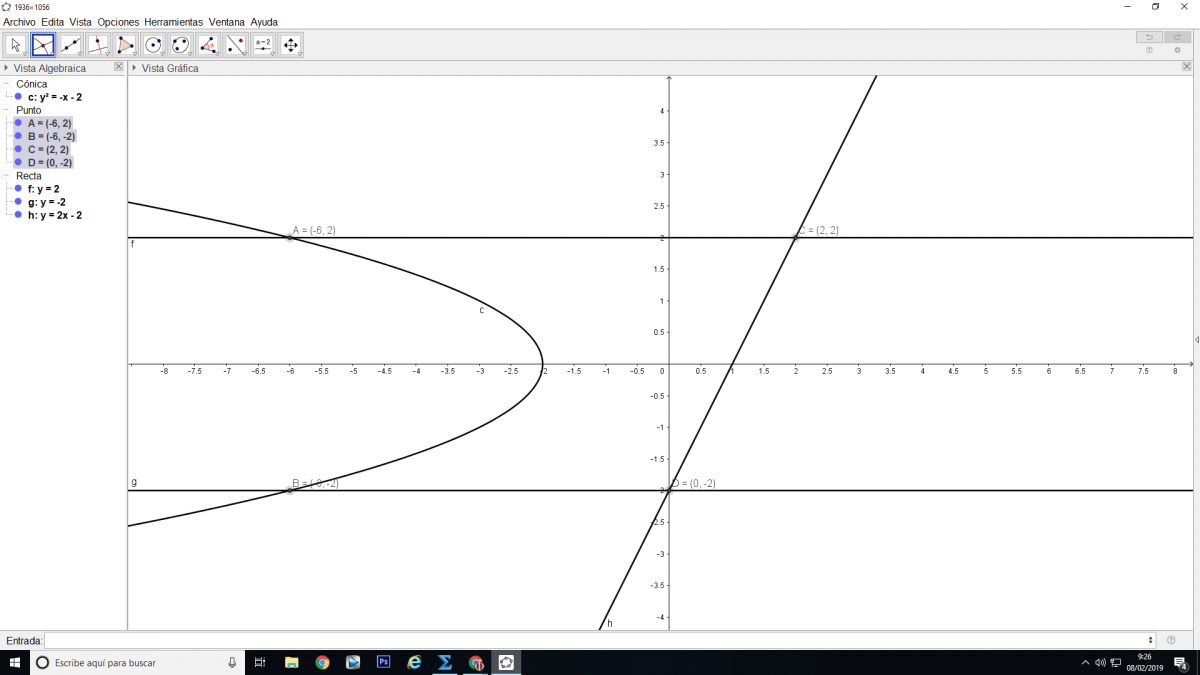
Task: Choose the Line through two points tool
Action: point(71,45)
